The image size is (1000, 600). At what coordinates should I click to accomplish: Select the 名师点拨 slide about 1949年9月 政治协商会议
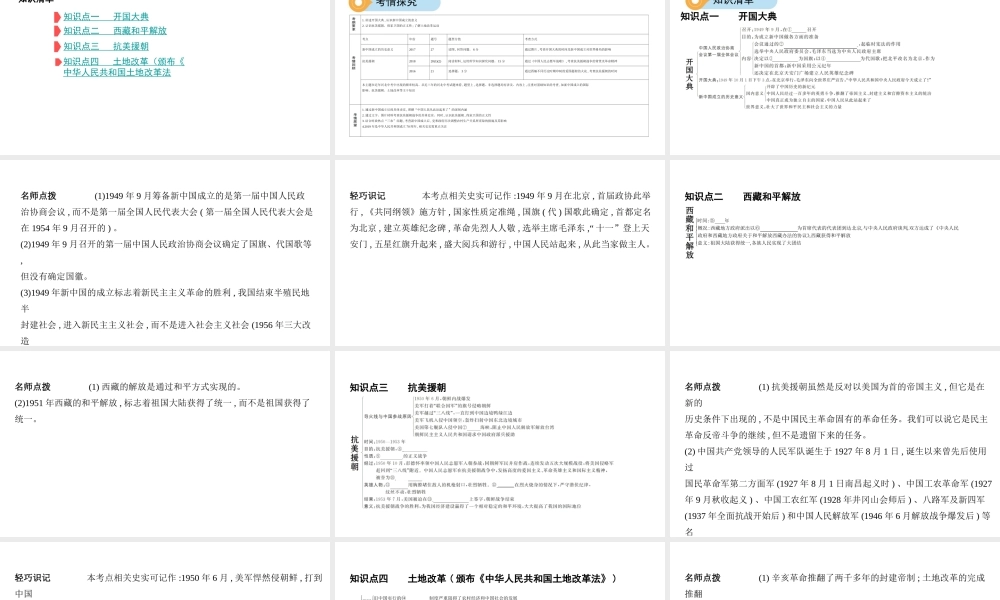tap(165, 252)
